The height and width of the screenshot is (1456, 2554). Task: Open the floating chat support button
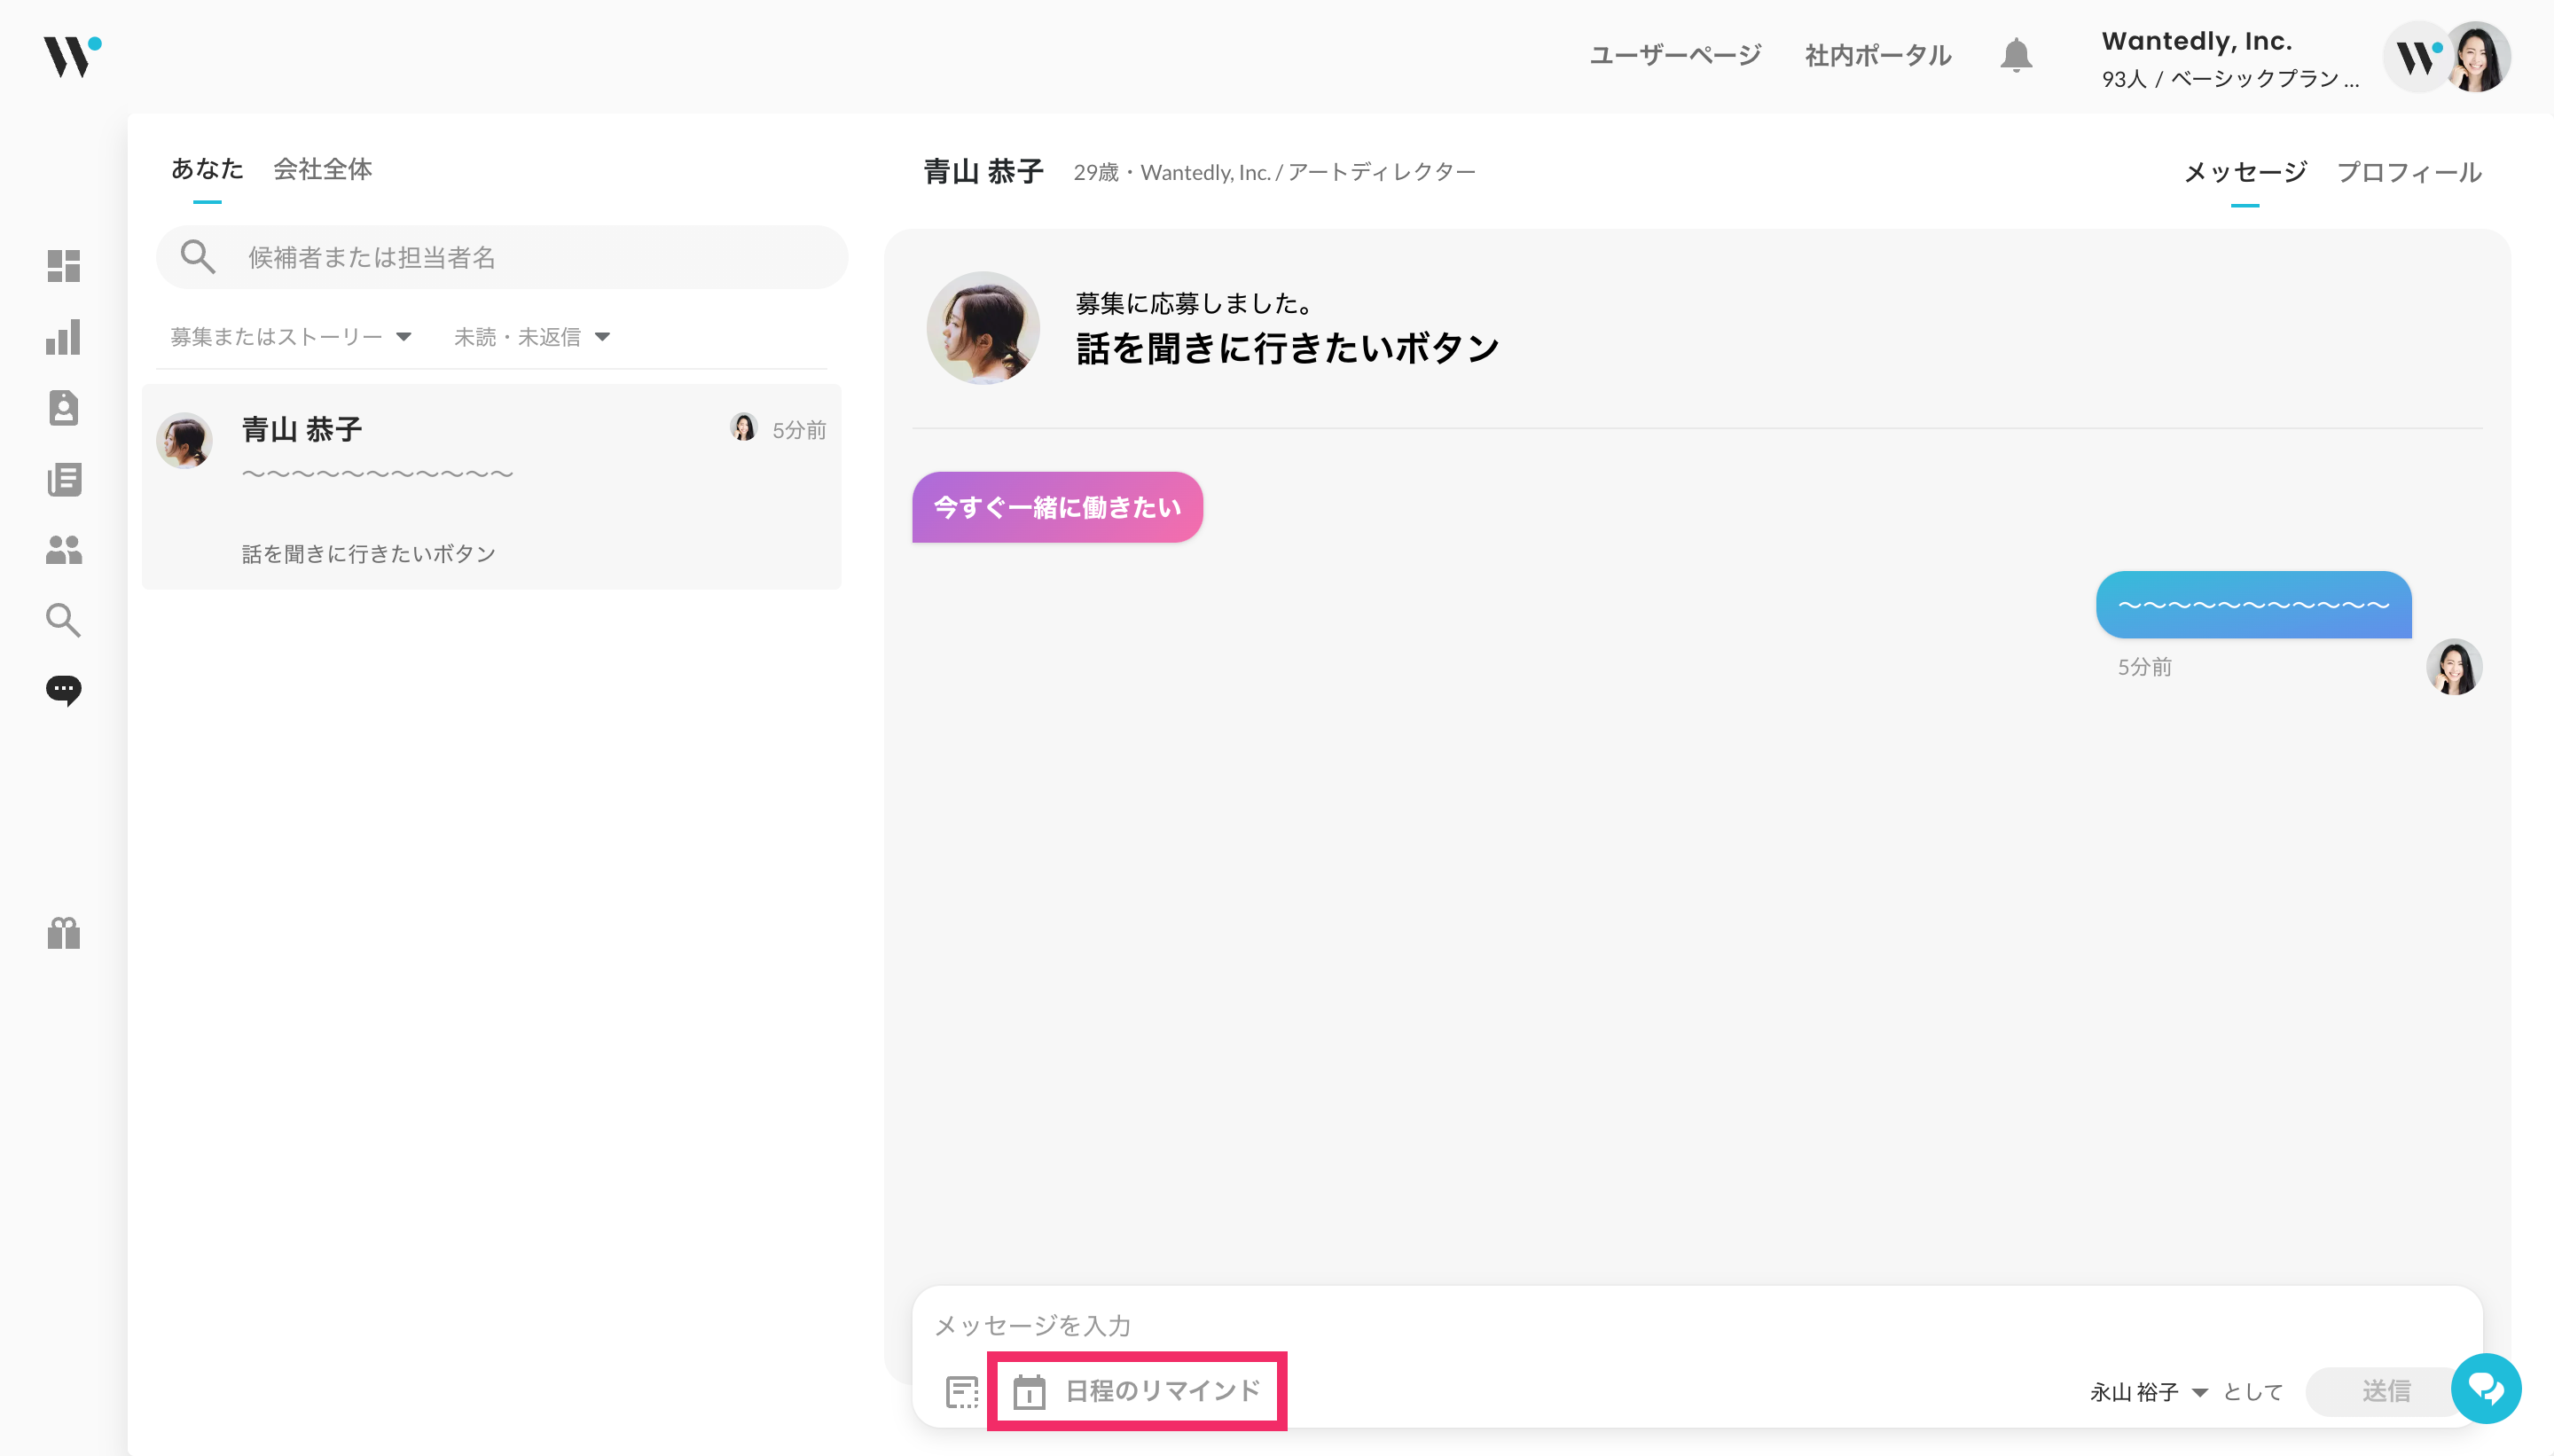click(x=2485, y=1388)
